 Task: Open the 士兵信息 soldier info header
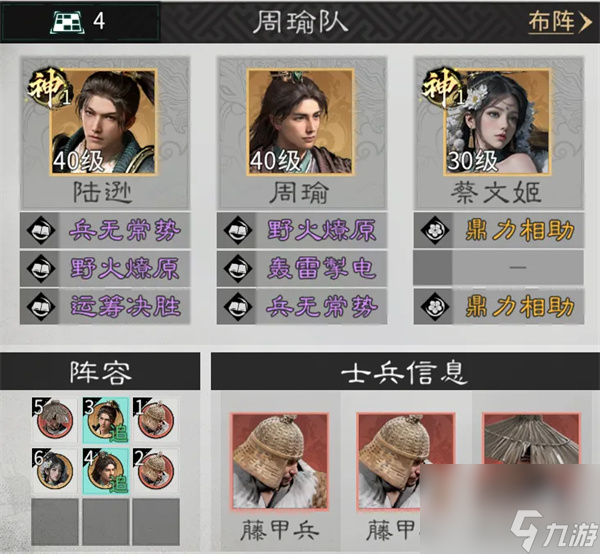[x=405, y=372]
